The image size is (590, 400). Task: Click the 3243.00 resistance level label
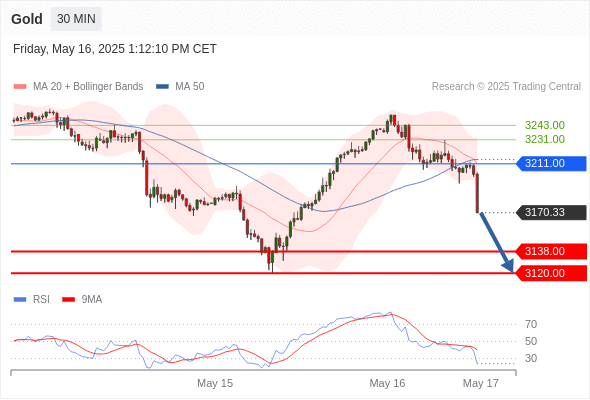pos(544,125)
